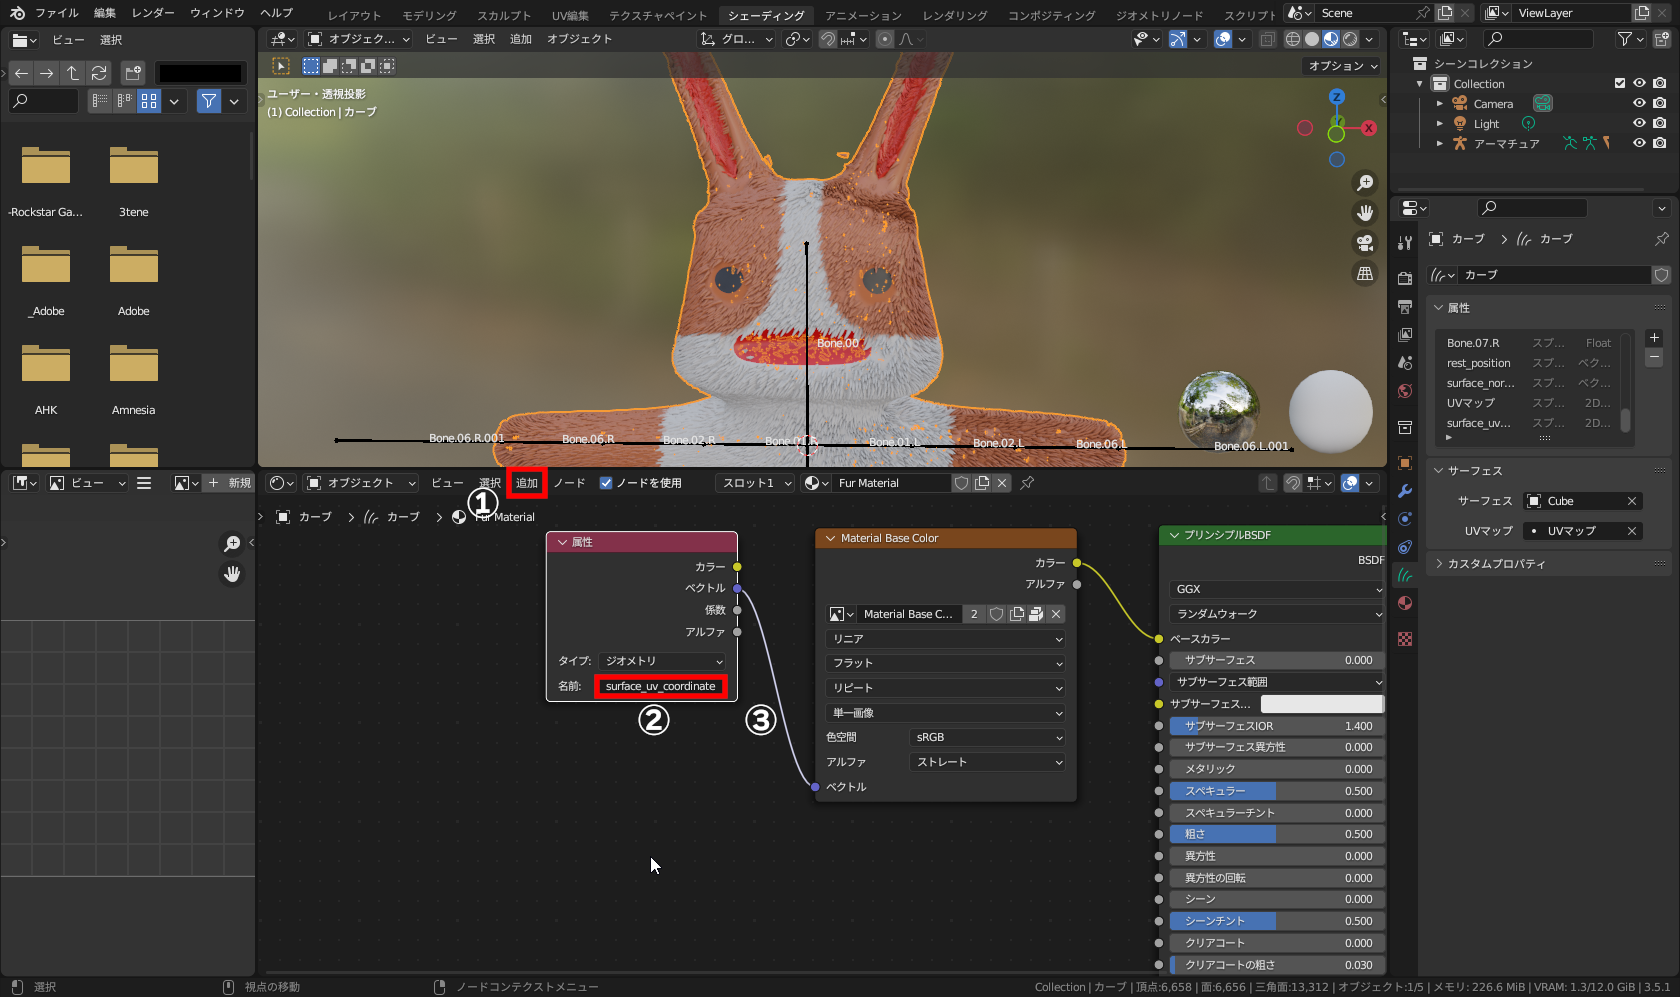The width and height of the screenshot is (1680, 997).
Task: Disable Camera in renders via camera icon
Action: pyautogui.click(x=1660, y=103)
